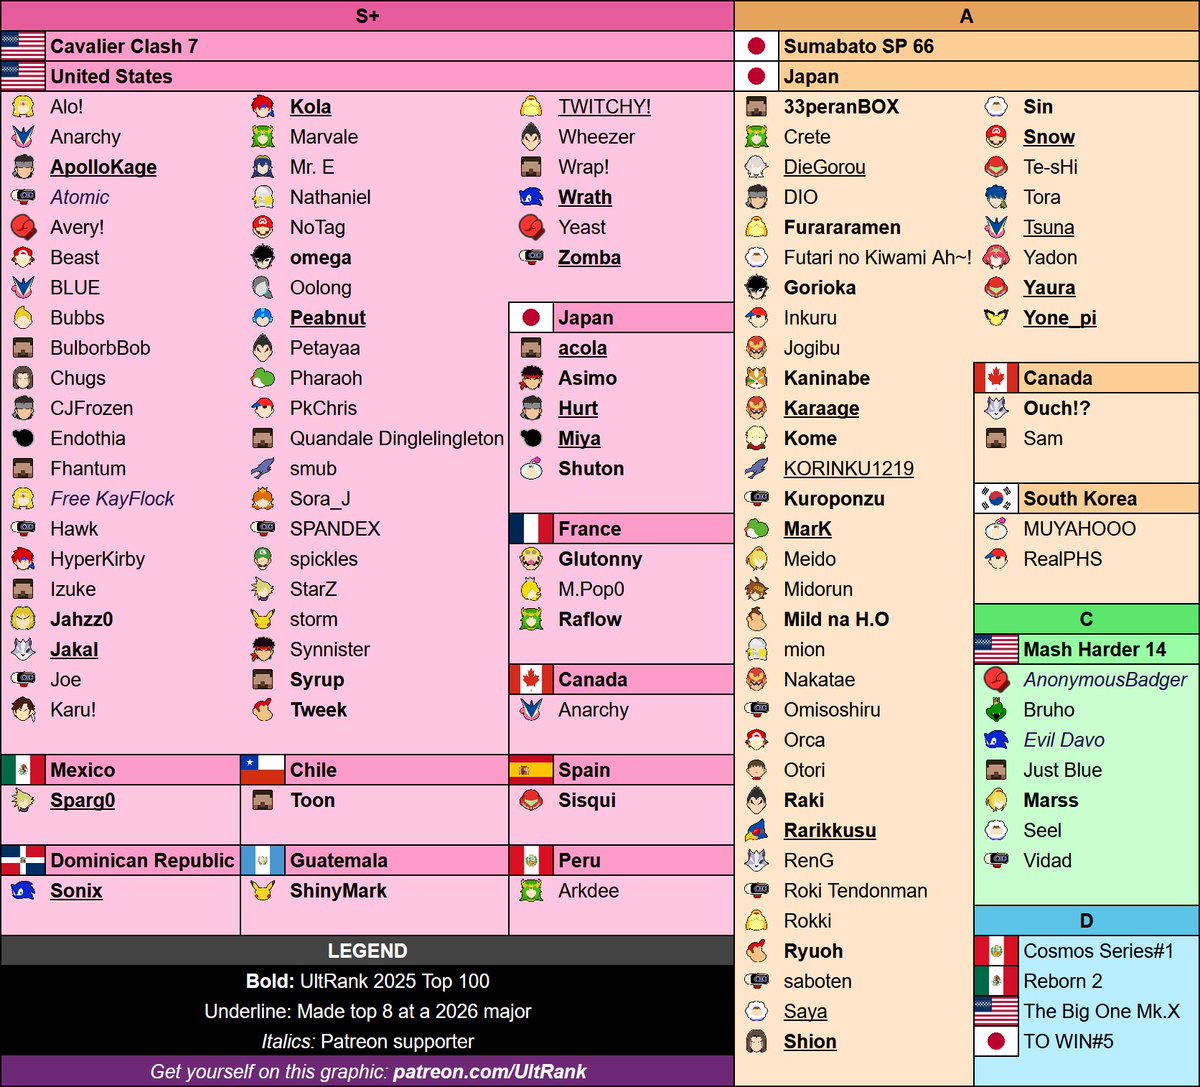Image resolution: width=1200 pixels, height=1087 pixels.
Task: Click the player name Free KayFlock
Action: [x=112, y=499]
